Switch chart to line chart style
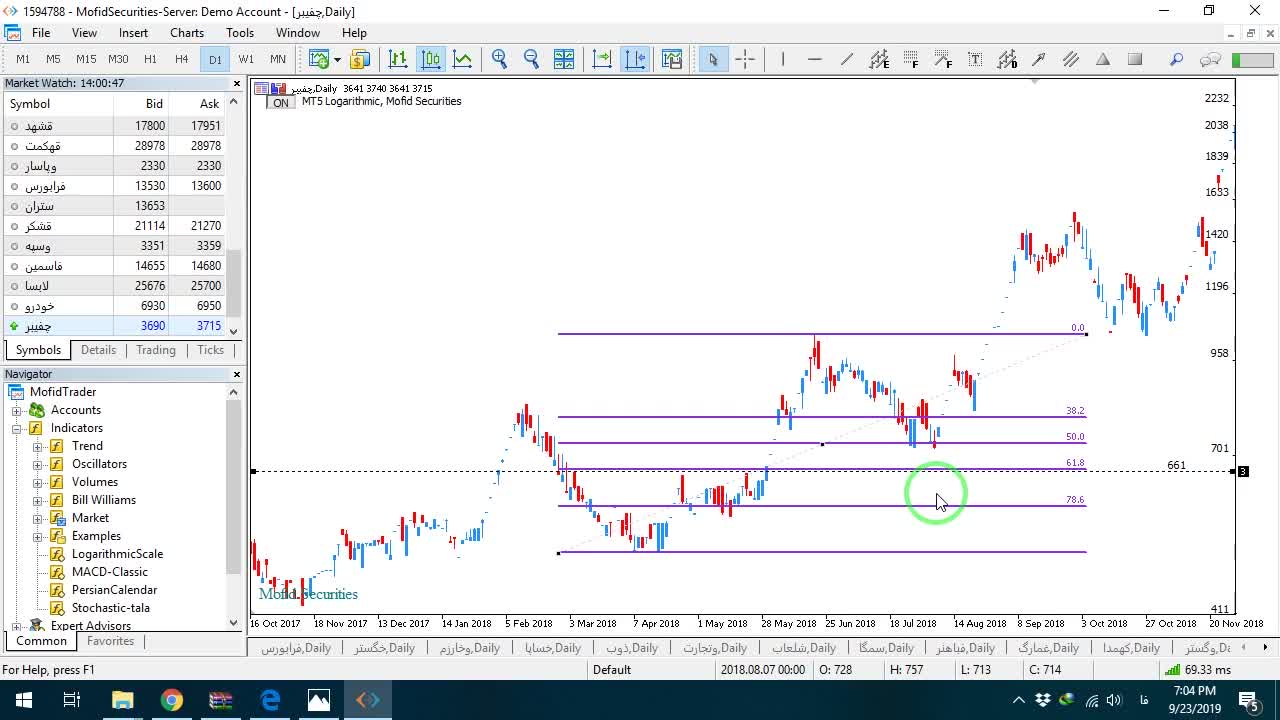 [463, 59]
